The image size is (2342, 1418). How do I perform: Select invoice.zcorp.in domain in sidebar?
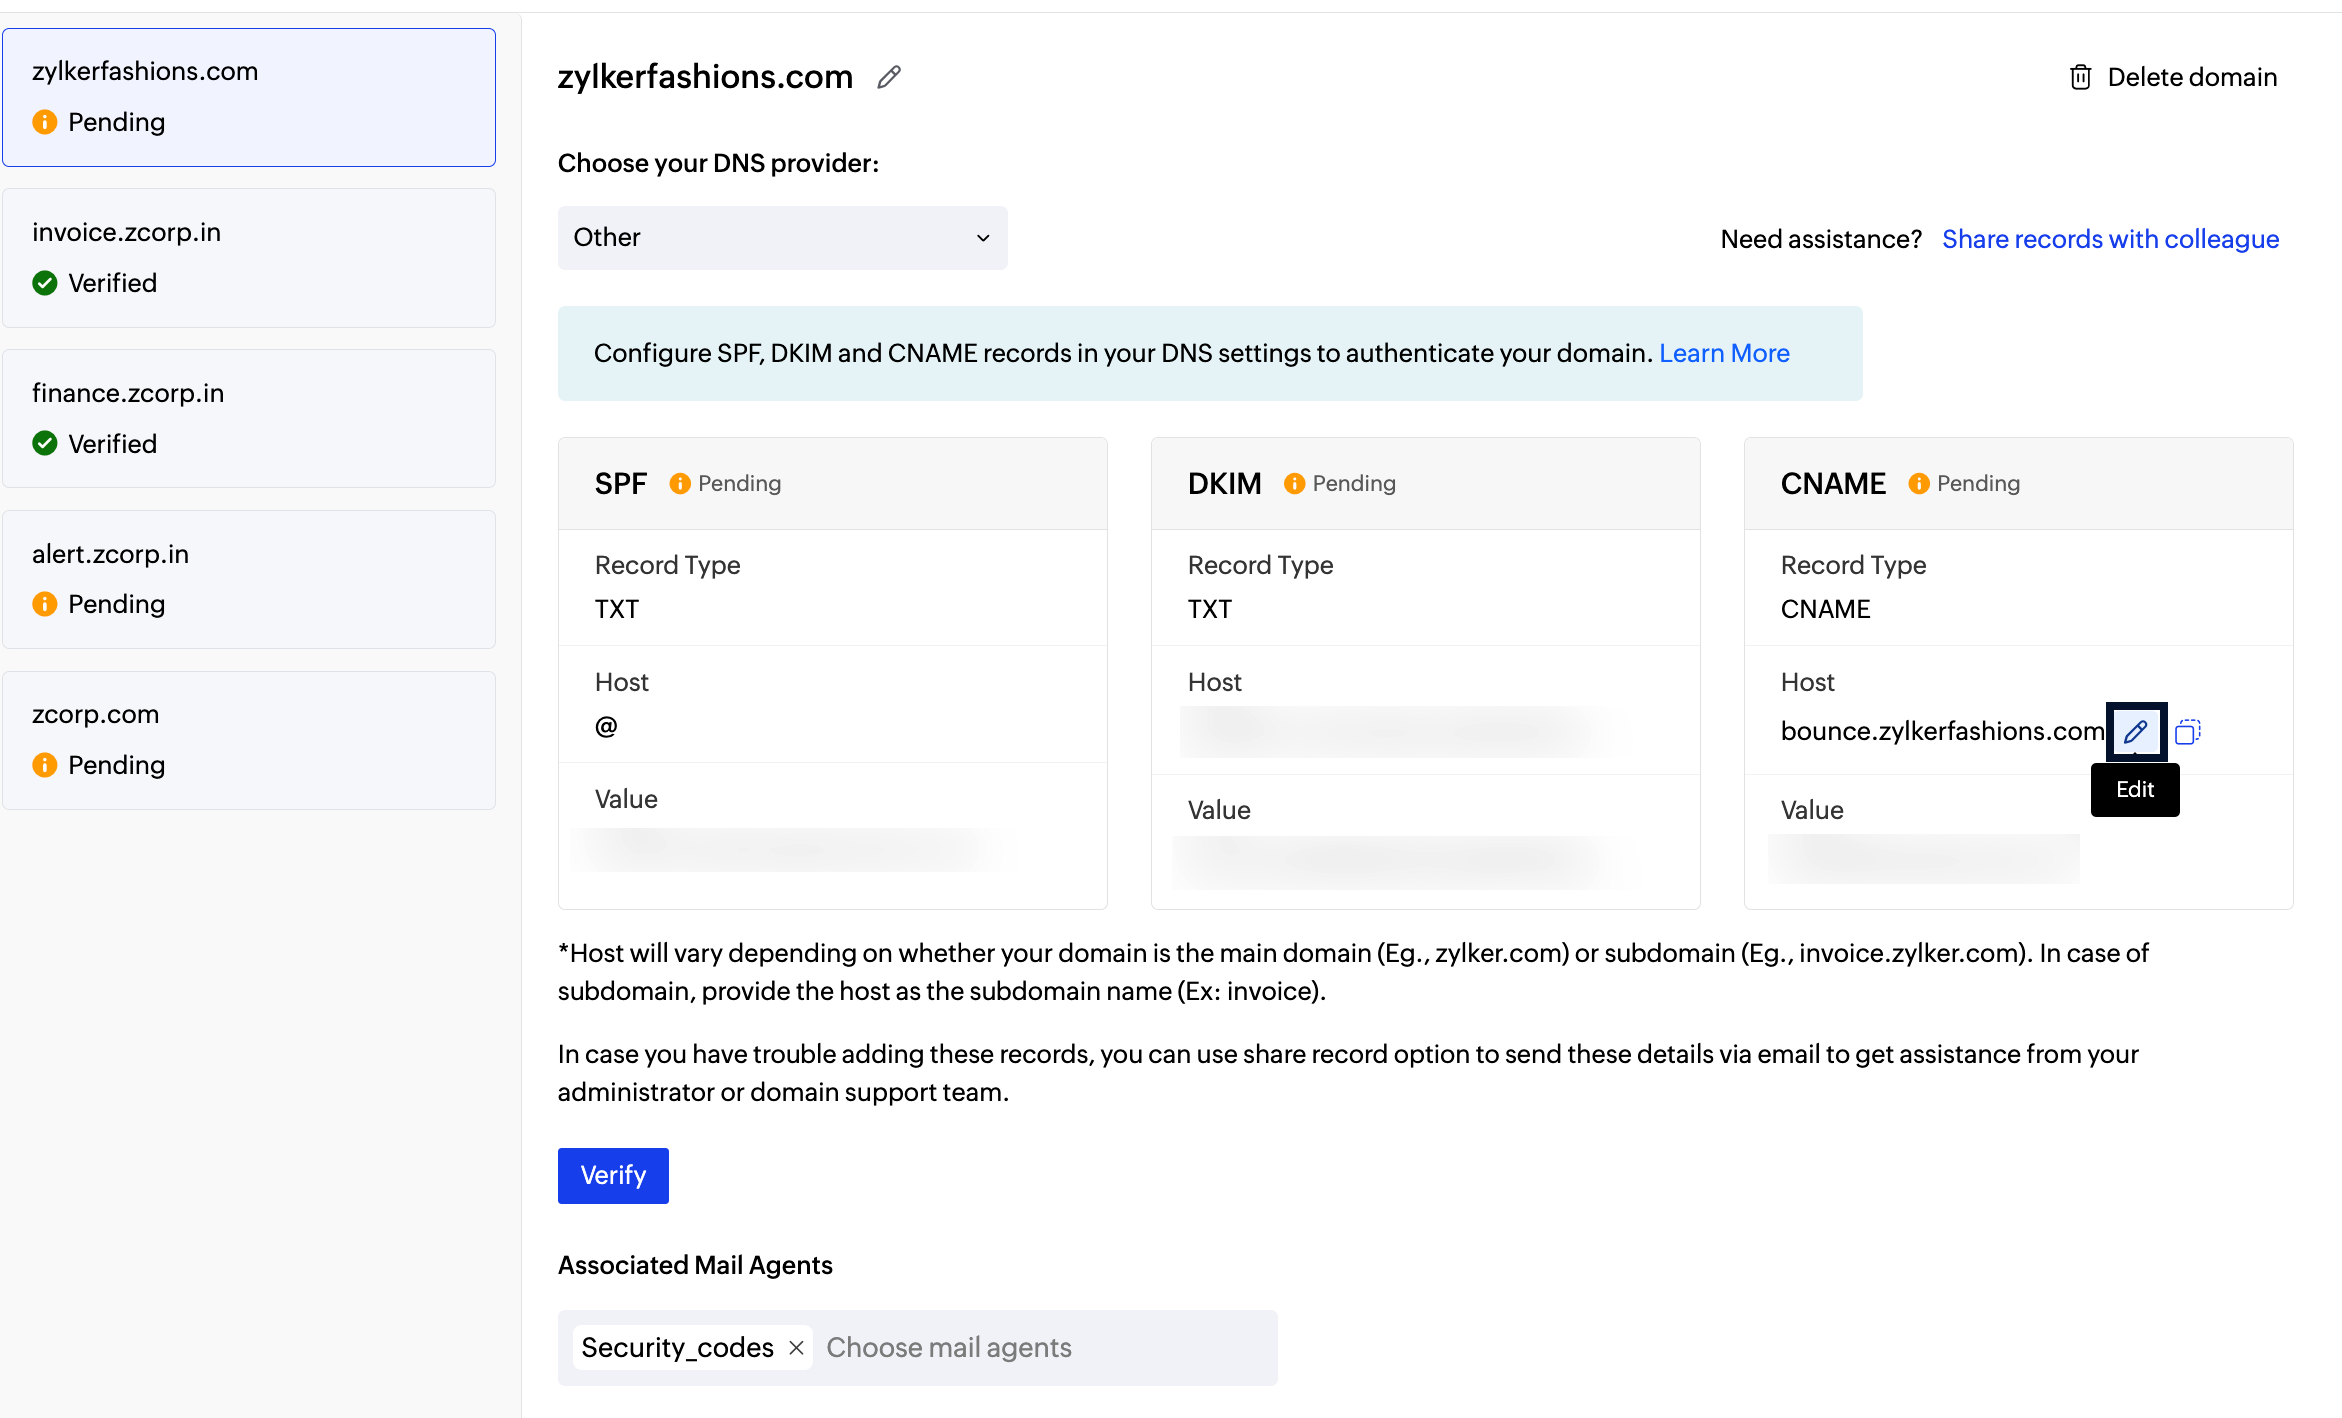click(x=249, y=257)
